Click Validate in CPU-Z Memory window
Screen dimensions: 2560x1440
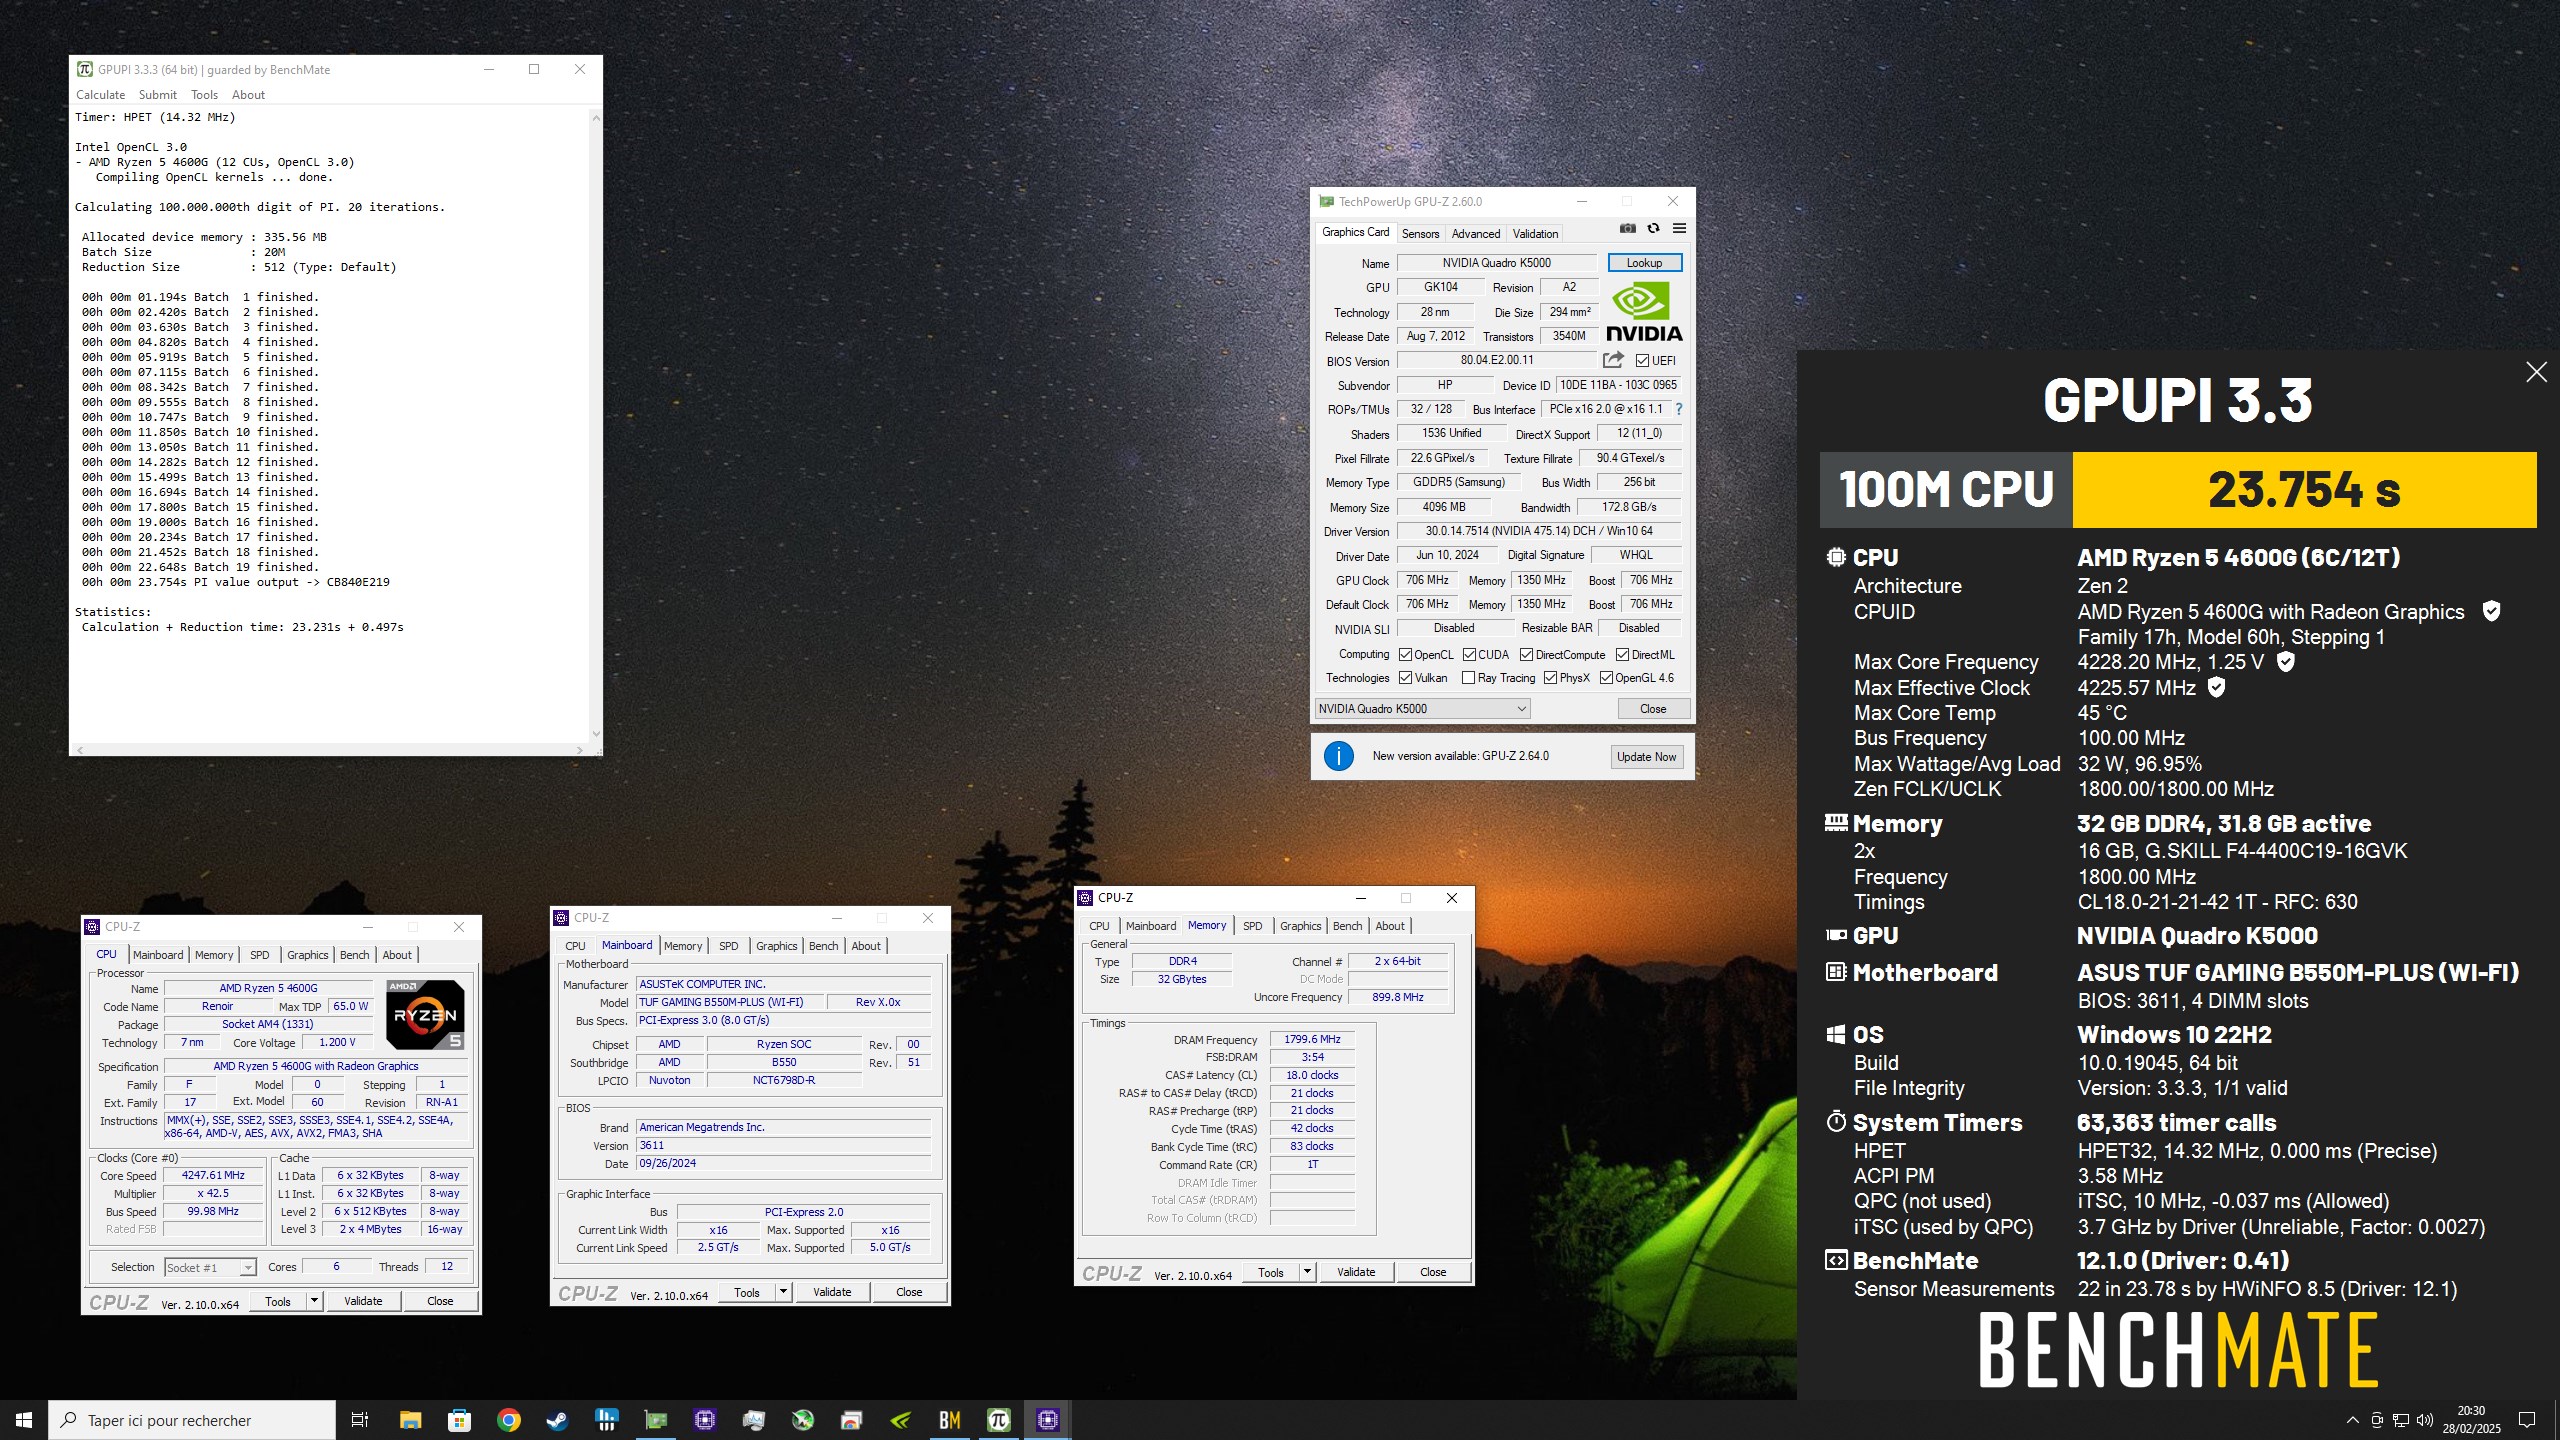tap(1356, 1272)
